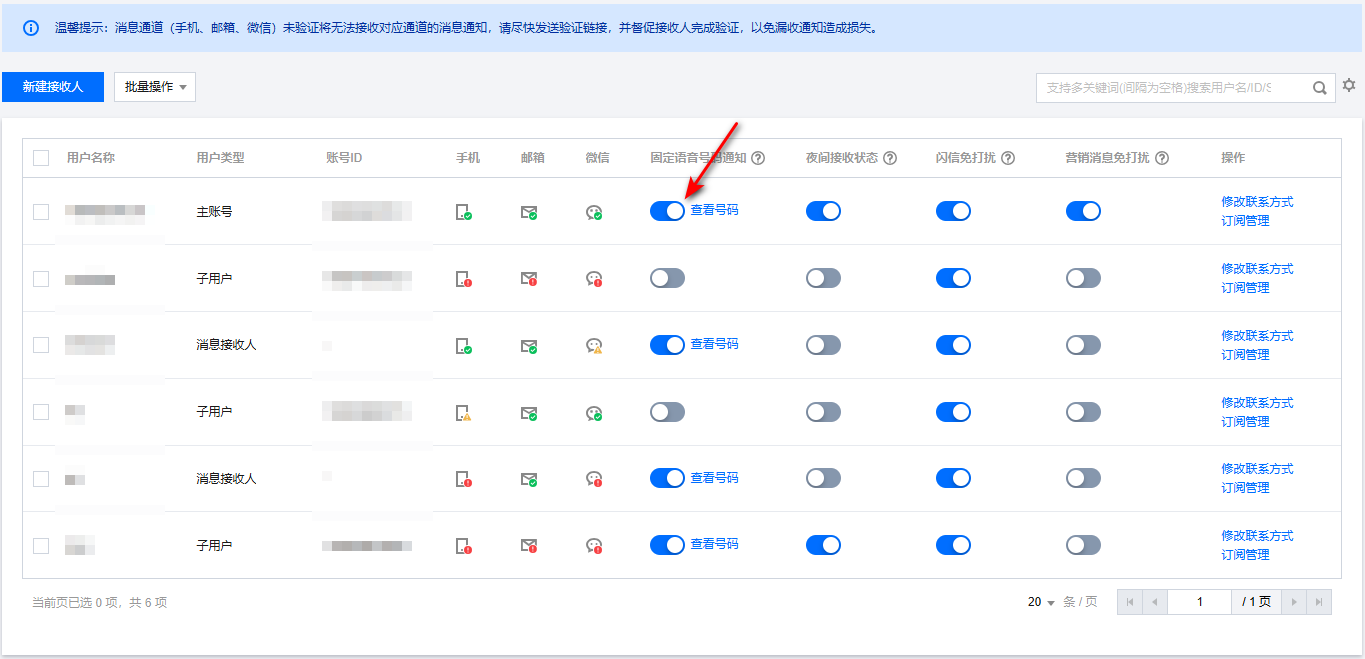This screenshot has width=1365, height=659.
Task: Click email verified icon in 主账号 row
Action: tap(529, 212)
